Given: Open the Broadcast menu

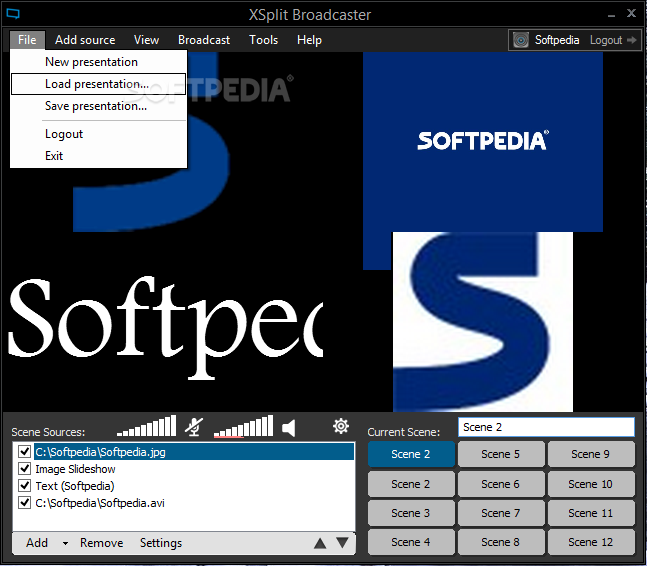Looking at the screenshot, I should 204,40.
